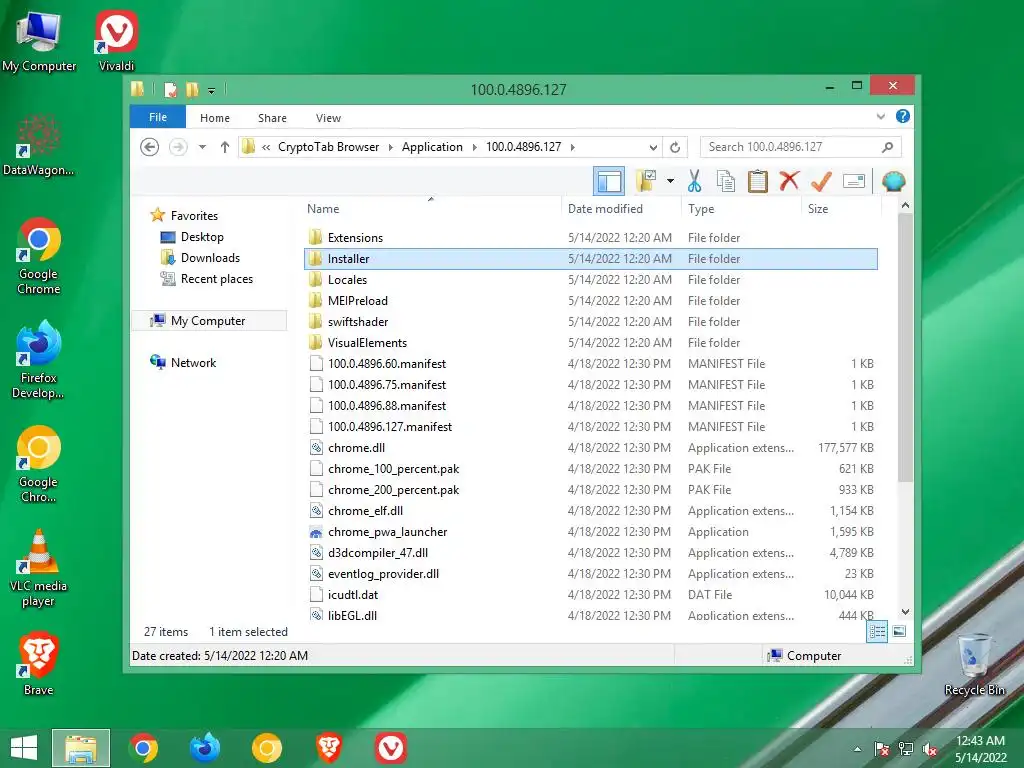
Task: Refresh the current folder view
Action: pos(675,147)
